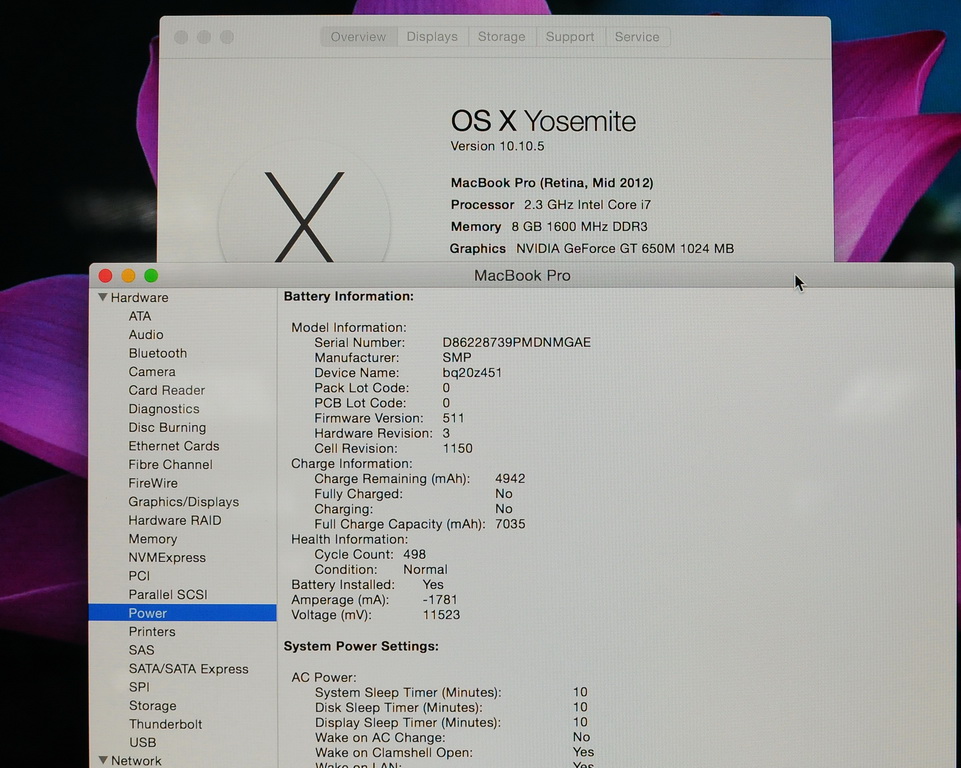Click the Network heading in the sidebar
Screen dimensions: 961x768
coord(136,761)
